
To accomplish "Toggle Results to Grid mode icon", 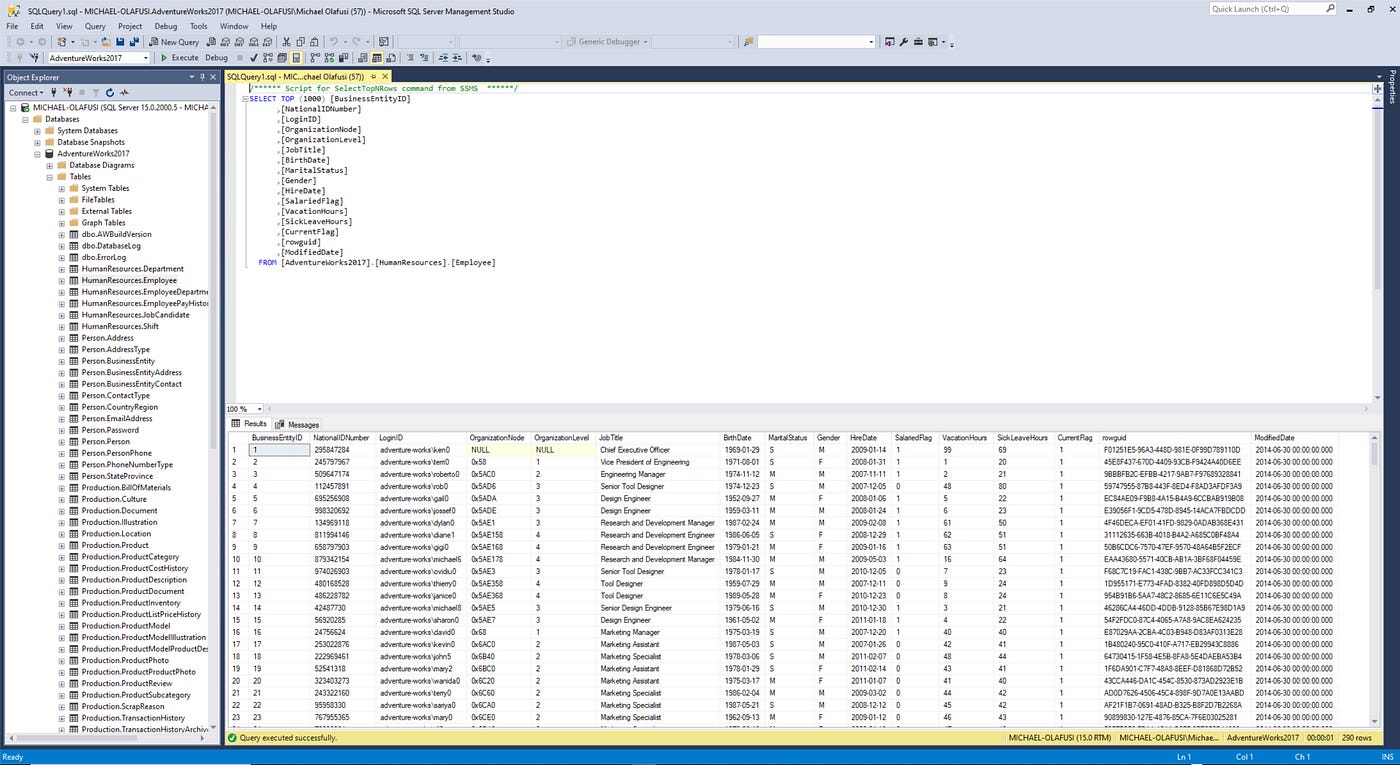I will (x=375, y=58).
